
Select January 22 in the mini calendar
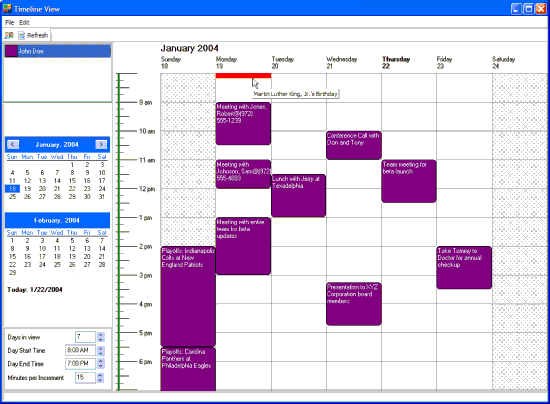tap(72, 189)
